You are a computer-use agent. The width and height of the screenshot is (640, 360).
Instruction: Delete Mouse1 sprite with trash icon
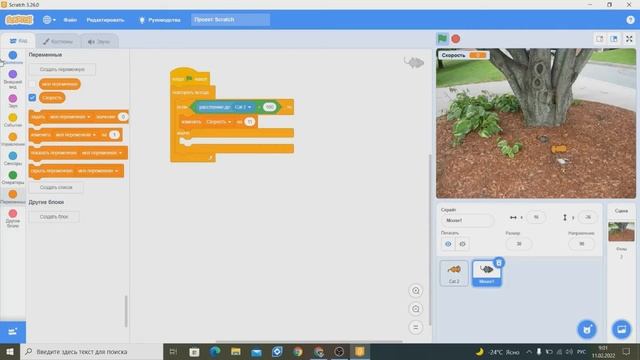[499, 262]
